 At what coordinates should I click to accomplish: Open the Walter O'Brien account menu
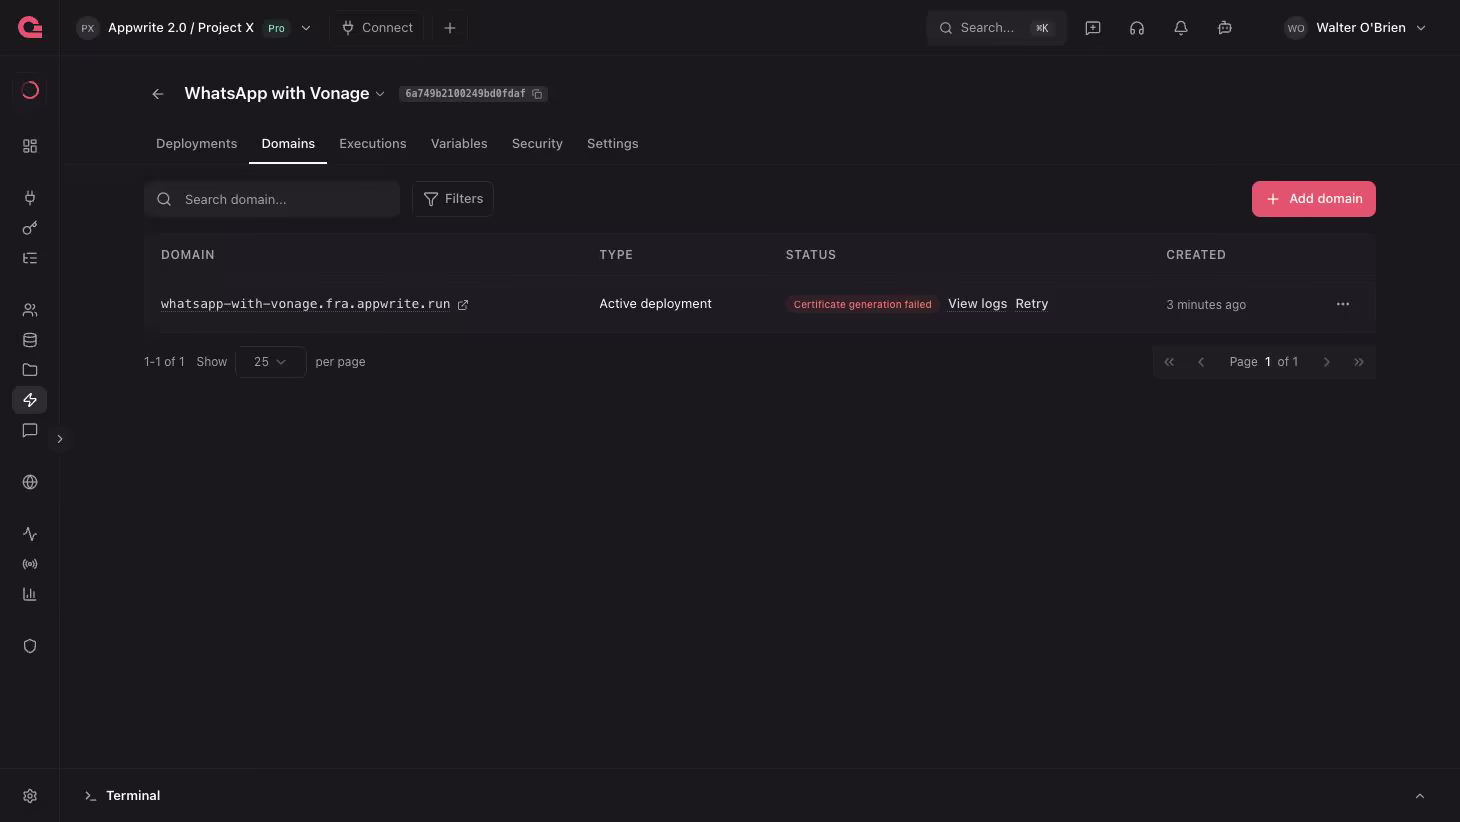point(1355,28)
